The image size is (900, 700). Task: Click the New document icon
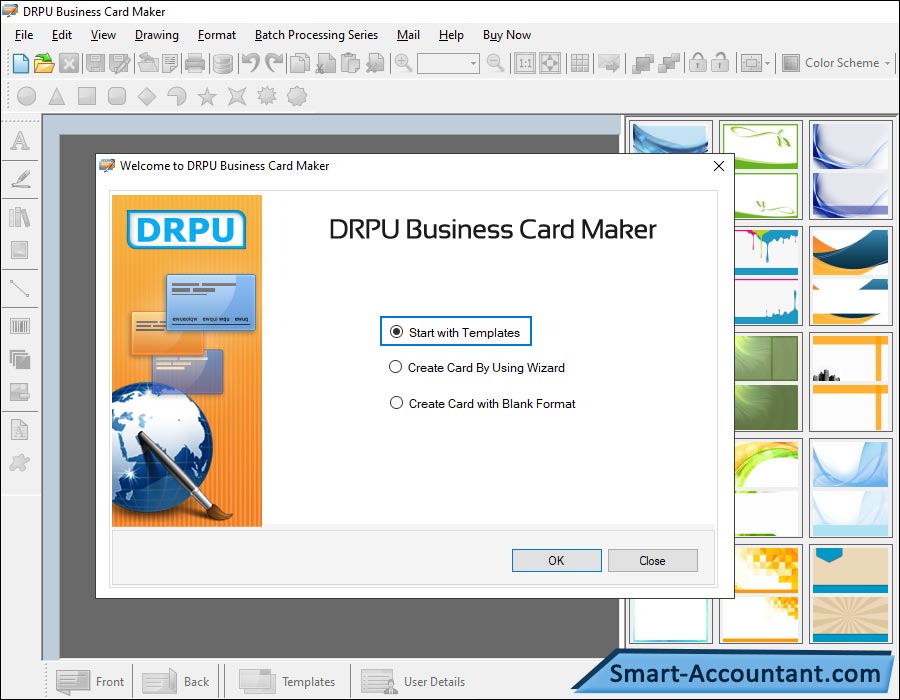tap(20, 63)
